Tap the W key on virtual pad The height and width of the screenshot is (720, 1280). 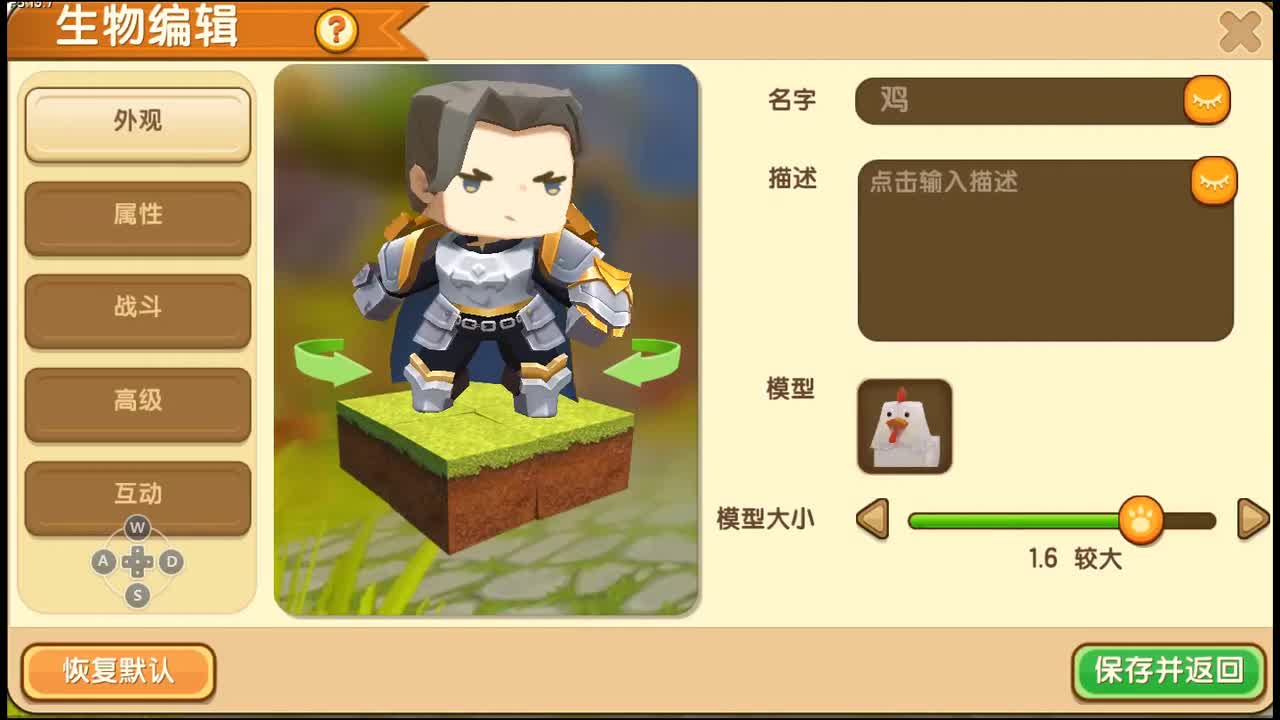(137, 527)
